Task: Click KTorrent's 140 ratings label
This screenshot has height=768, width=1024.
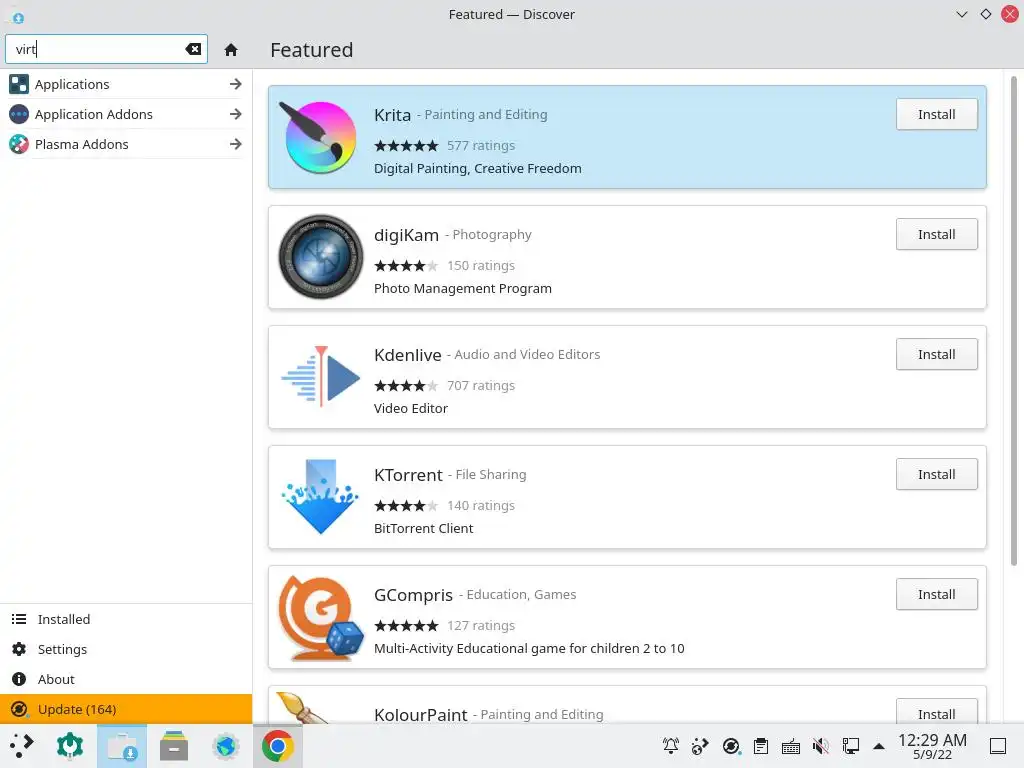Action: (481, 505)
